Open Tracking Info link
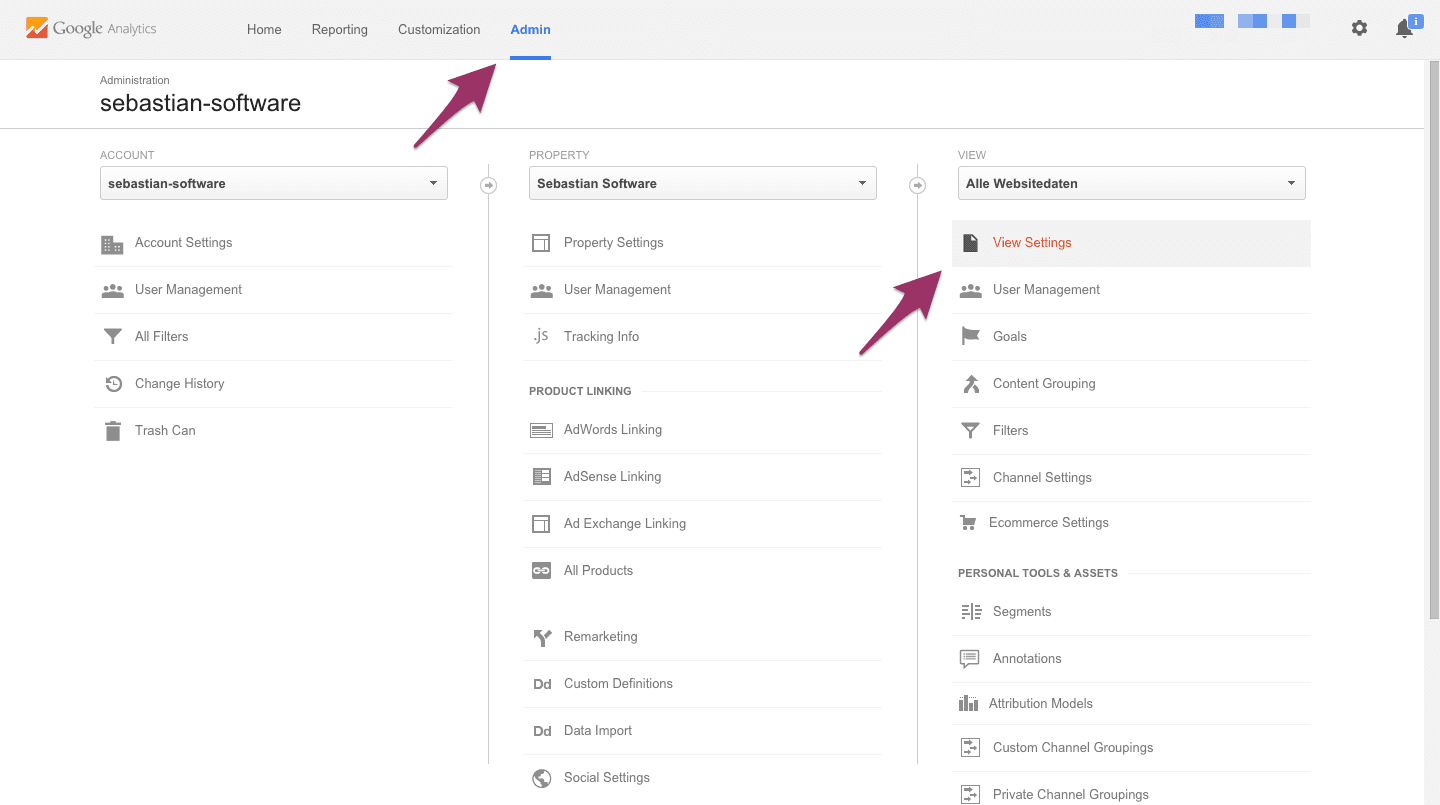The height and width of the screenshot is (805, 1440). [x=601, y=337]
